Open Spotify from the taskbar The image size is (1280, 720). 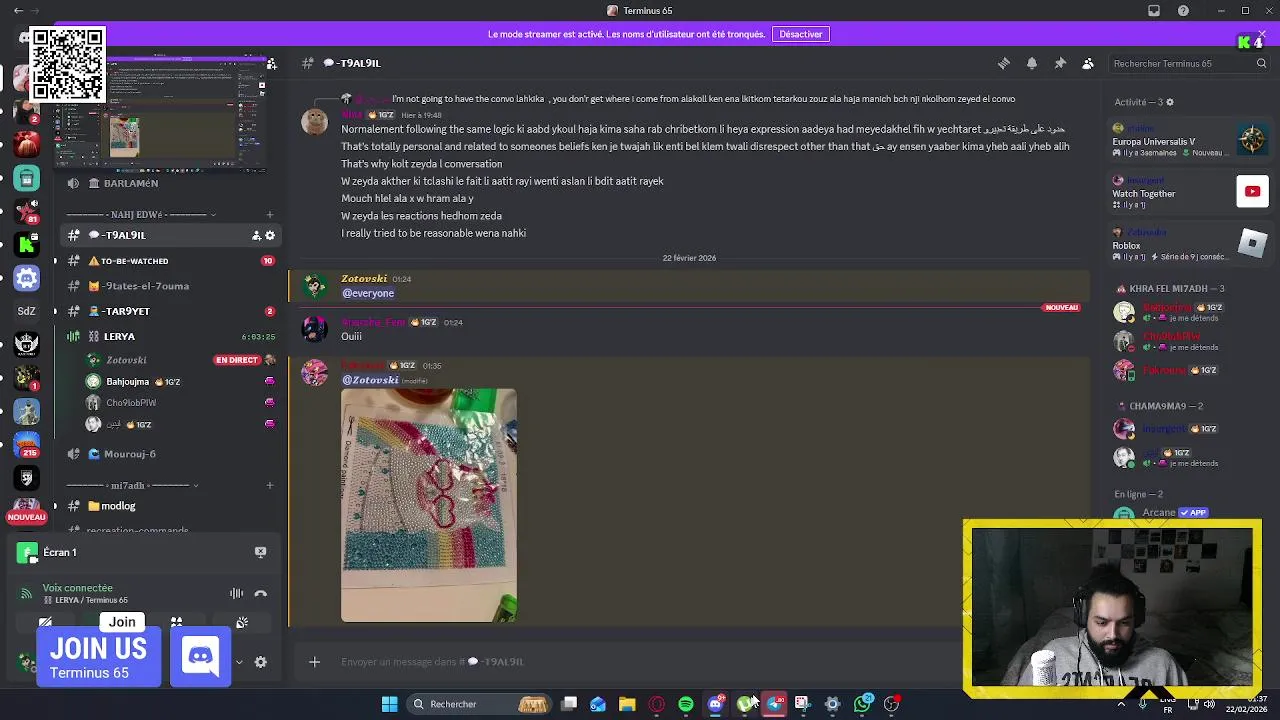click(686, 704)
